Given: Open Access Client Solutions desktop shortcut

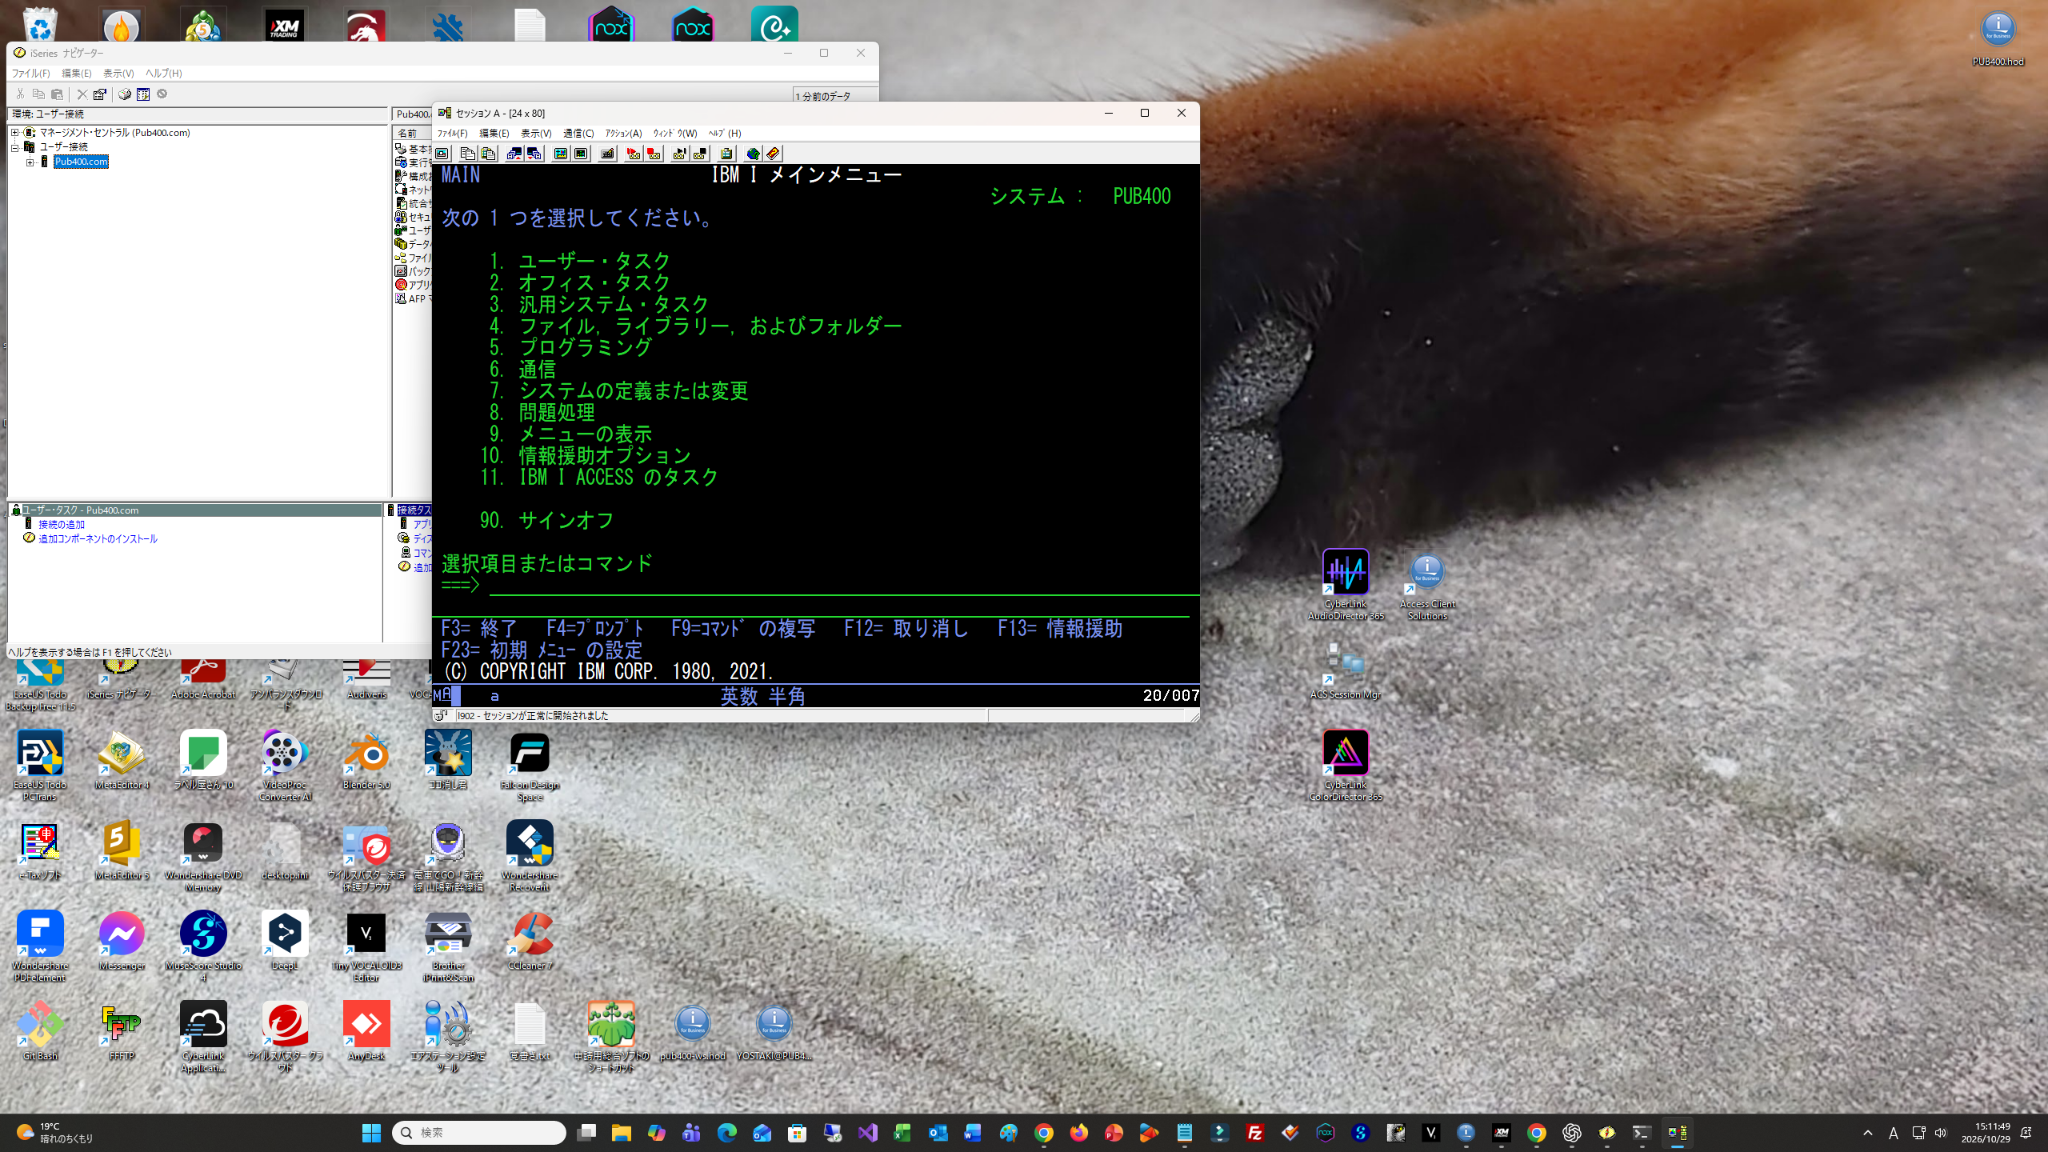Looking at the screenshot, I should click(1427, 588).
